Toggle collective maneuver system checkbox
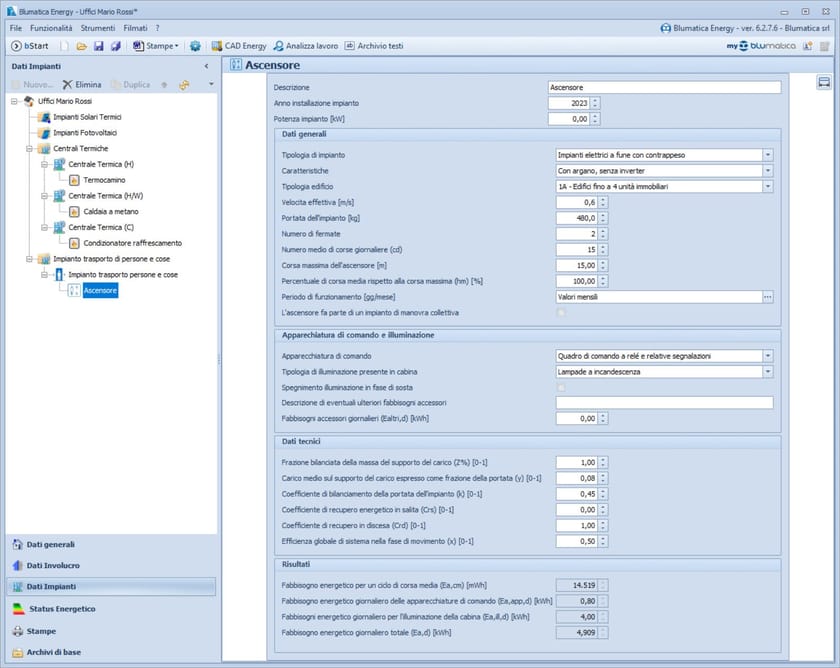This screenshot has height=668, width=840. click(561, 313)
